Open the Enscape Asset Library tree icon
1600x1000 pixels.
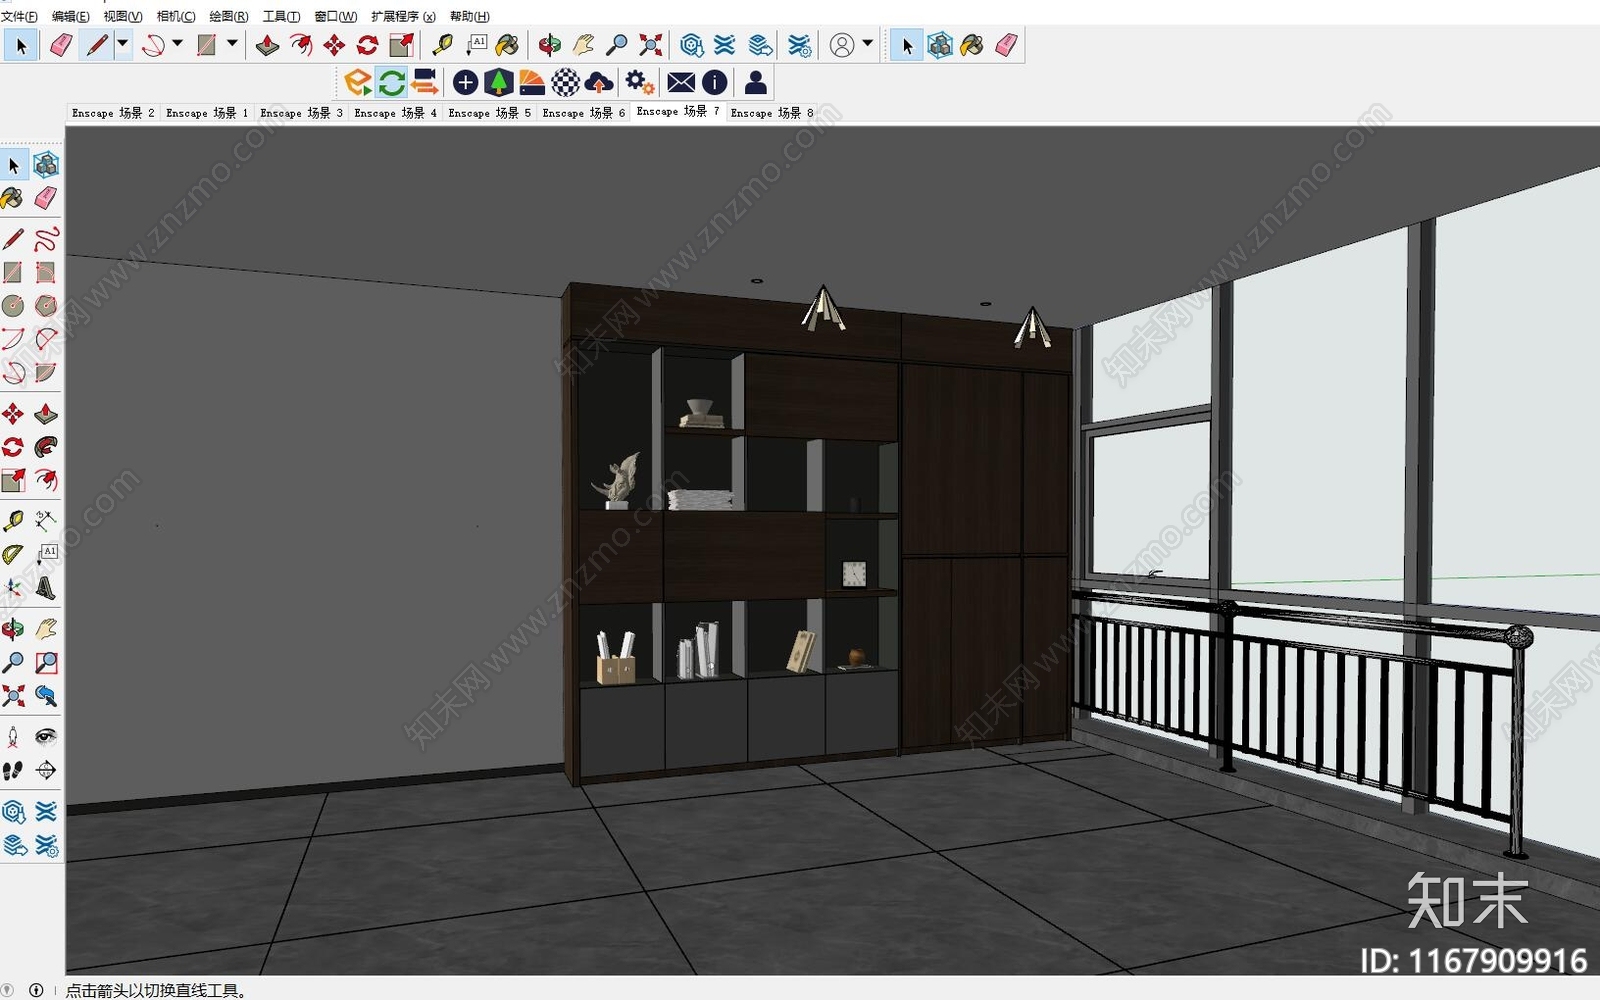click(x=498, y=82)
